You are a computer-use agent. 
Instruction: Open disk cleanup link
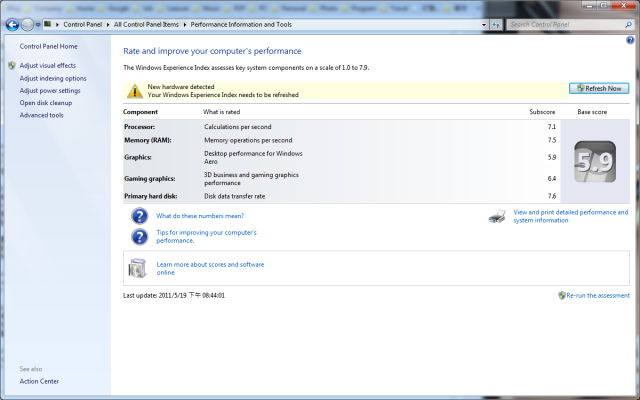pyautogui.click(x=46, y=103)
